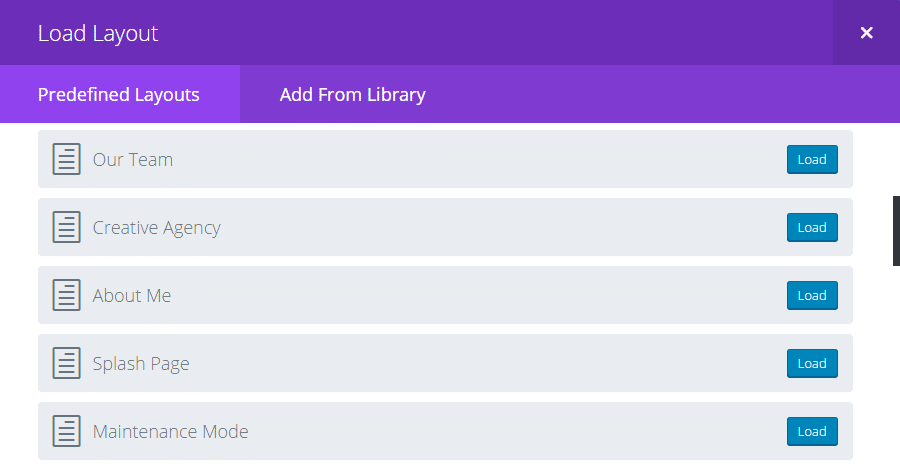This screenshot has width=900, height=464.
Task: Select the About Me layout name
Action: click(132, 296)
